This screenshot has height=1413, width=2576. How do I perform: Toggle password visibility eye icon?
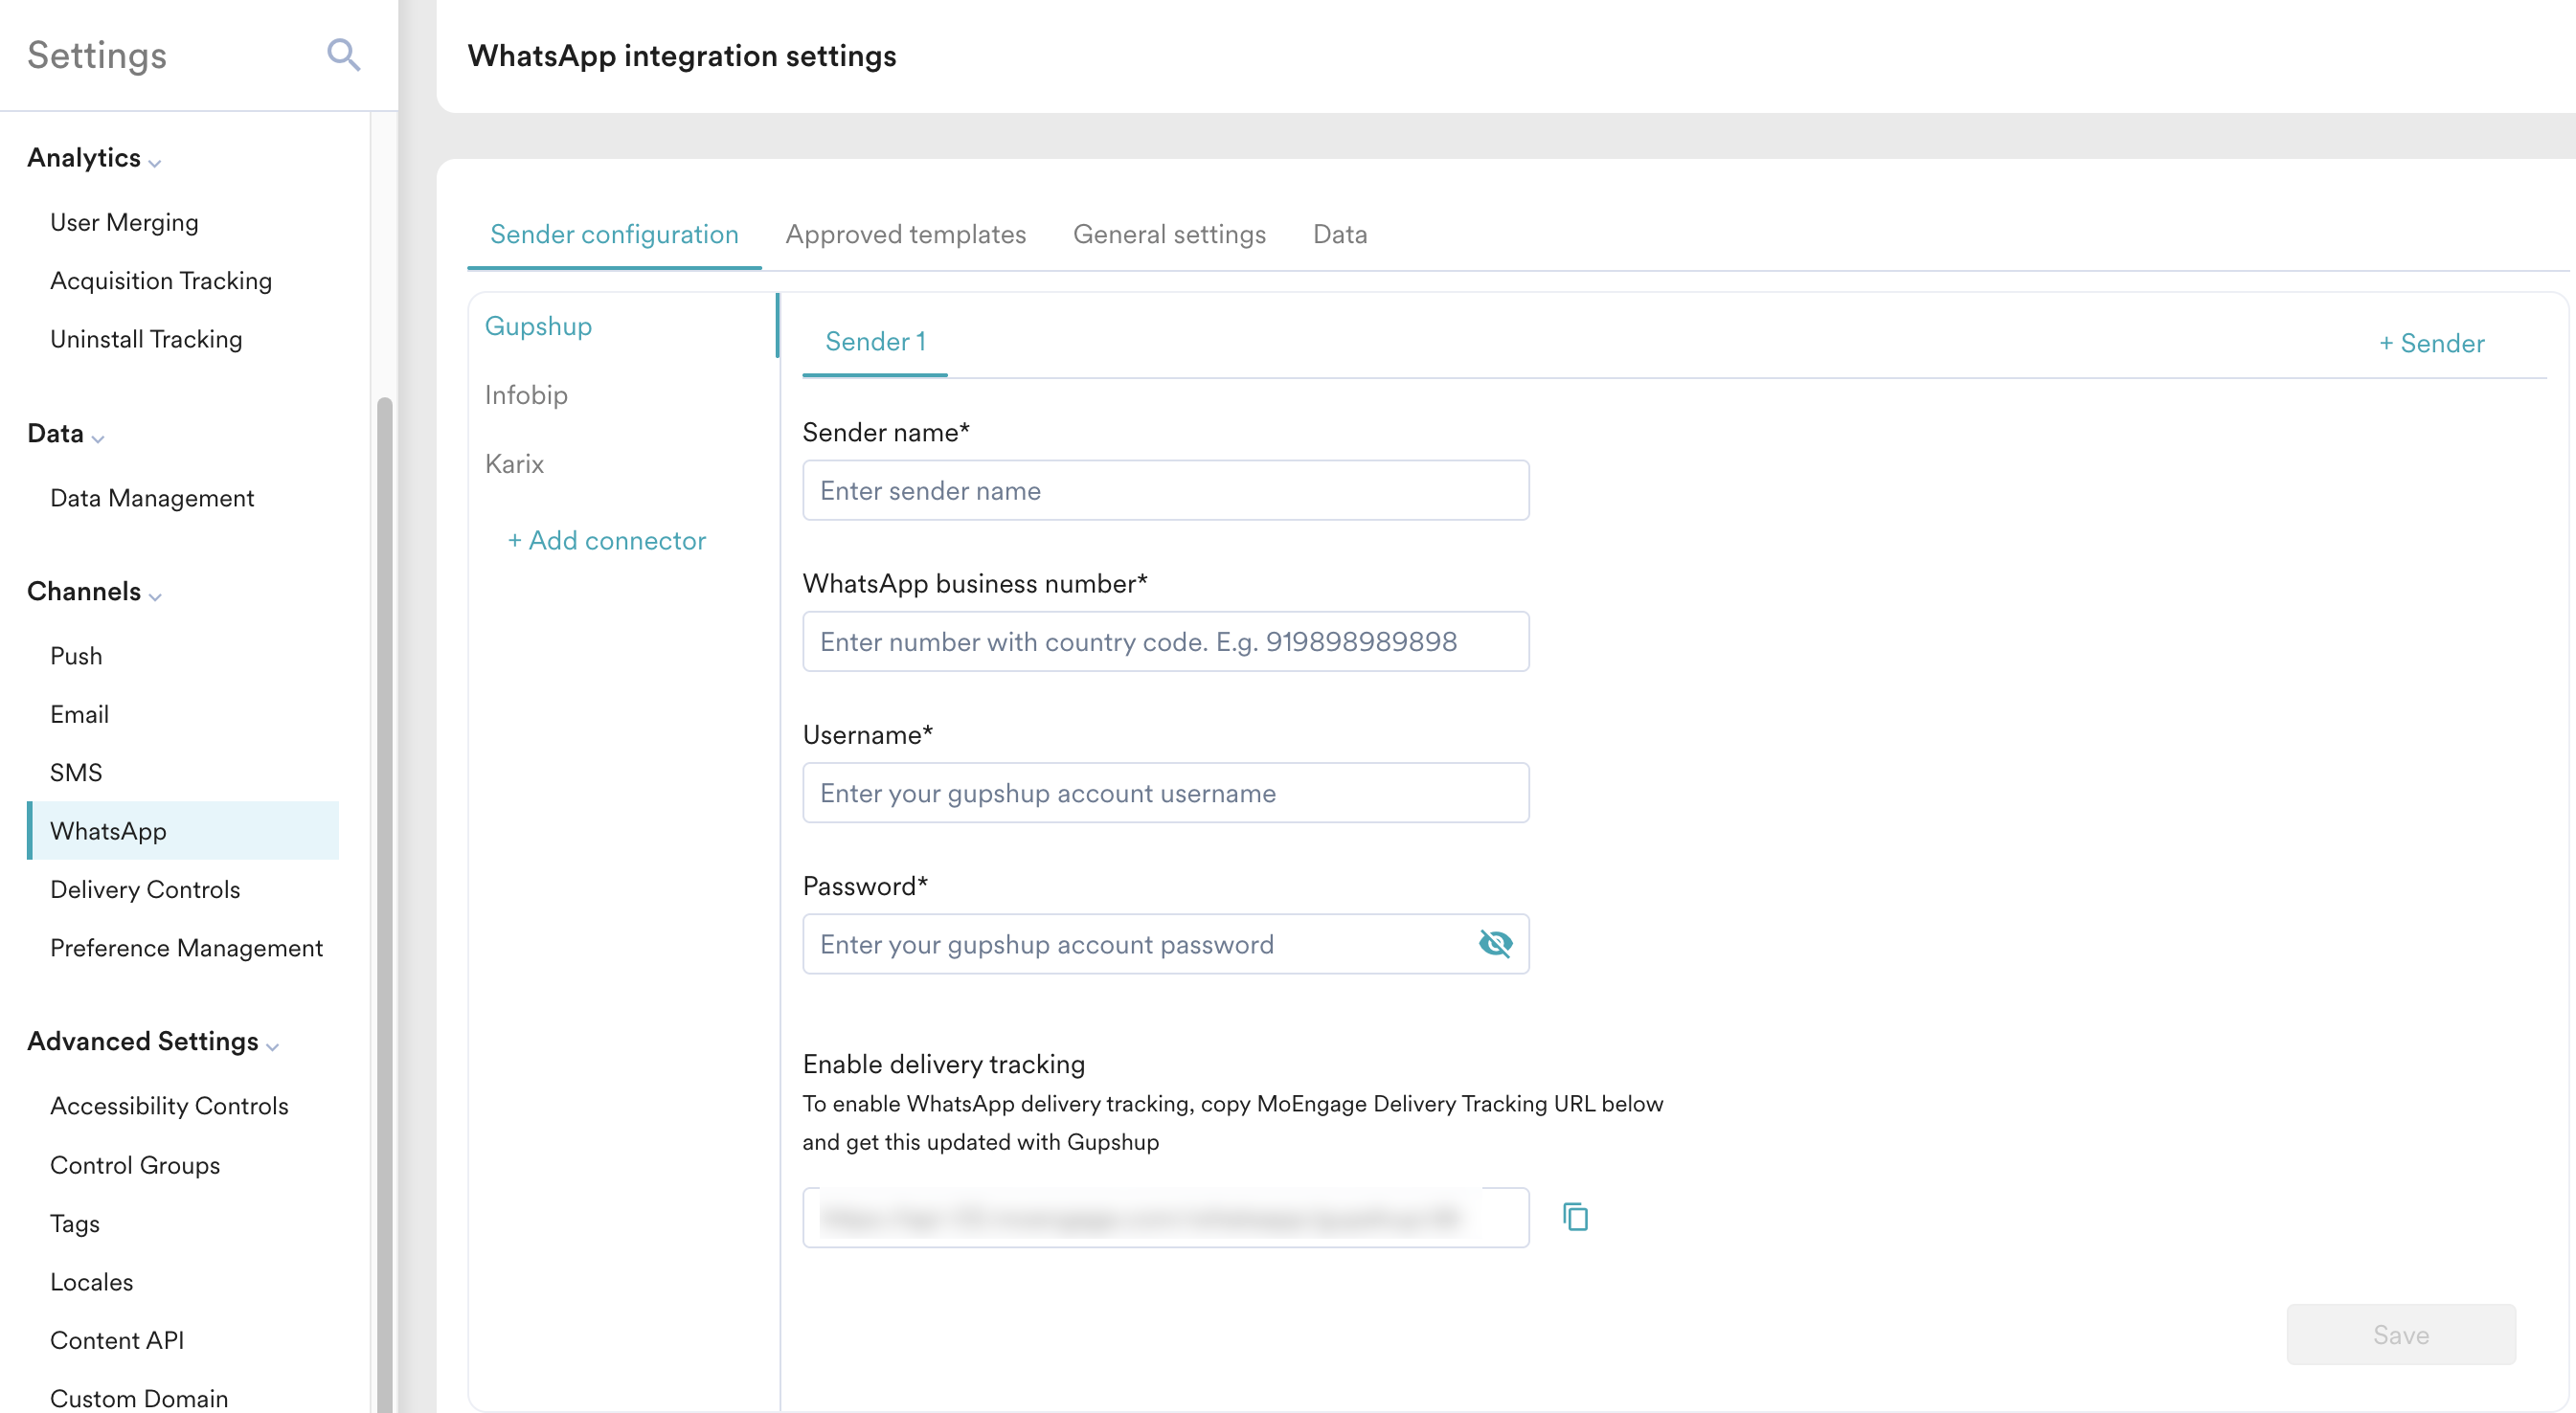click(x=1495, y=943)
